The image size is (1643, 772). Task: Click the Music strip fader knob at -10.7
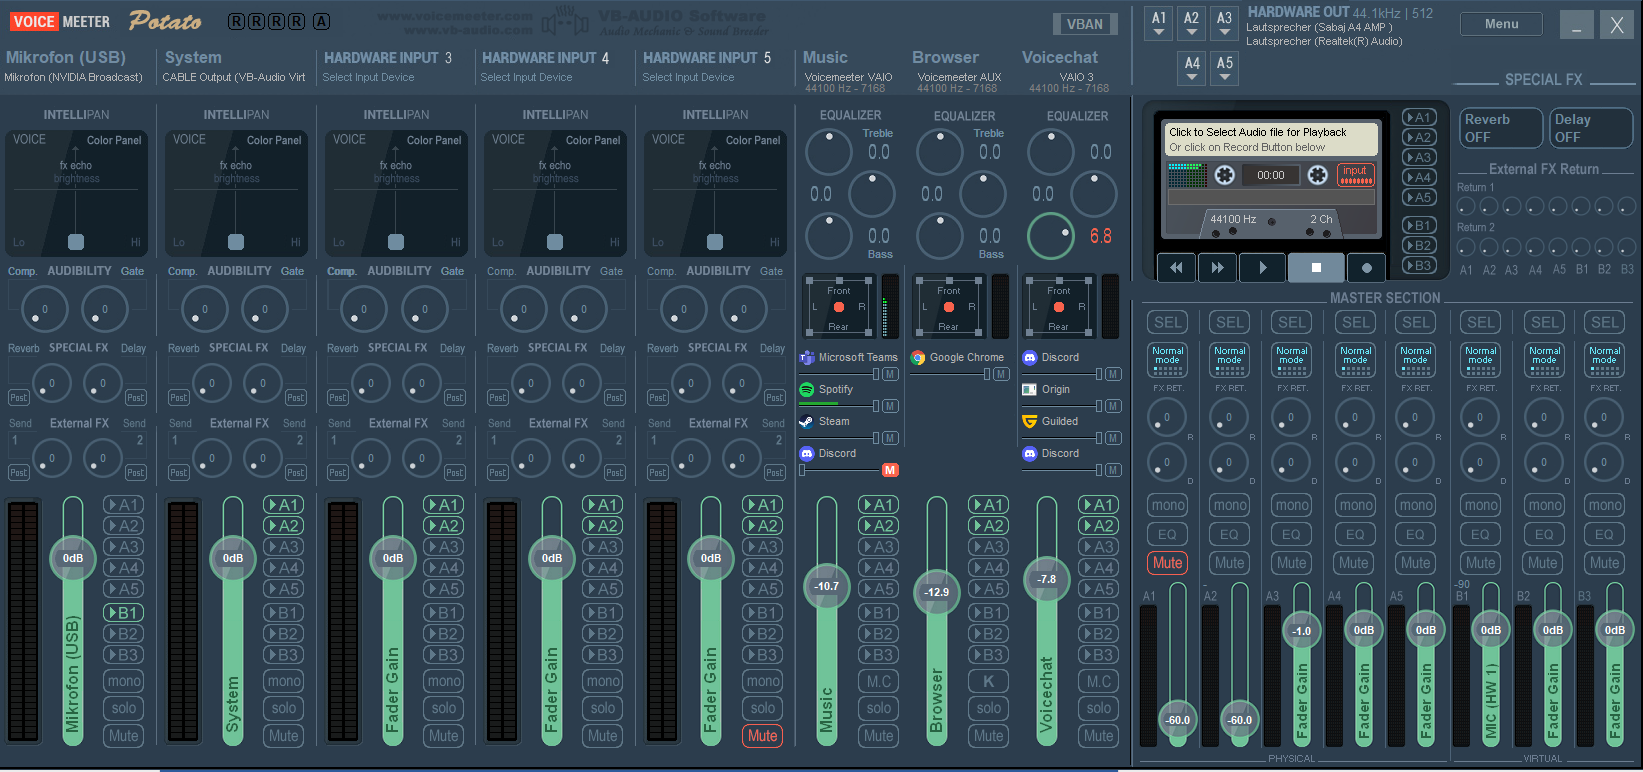[x=827, y=586]
